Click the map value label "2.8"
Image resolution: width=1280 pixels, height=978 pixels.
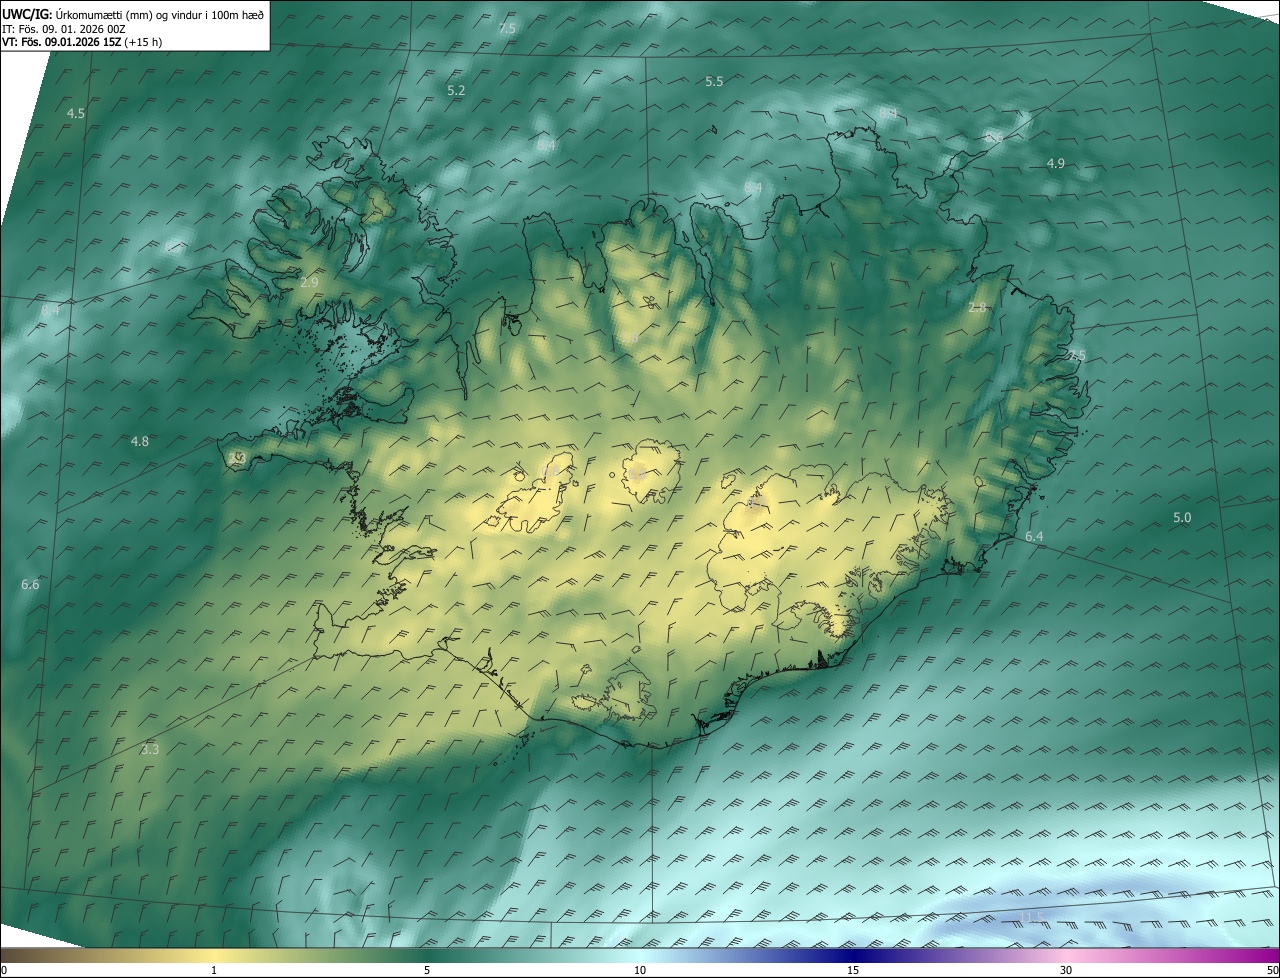point(978,307)
